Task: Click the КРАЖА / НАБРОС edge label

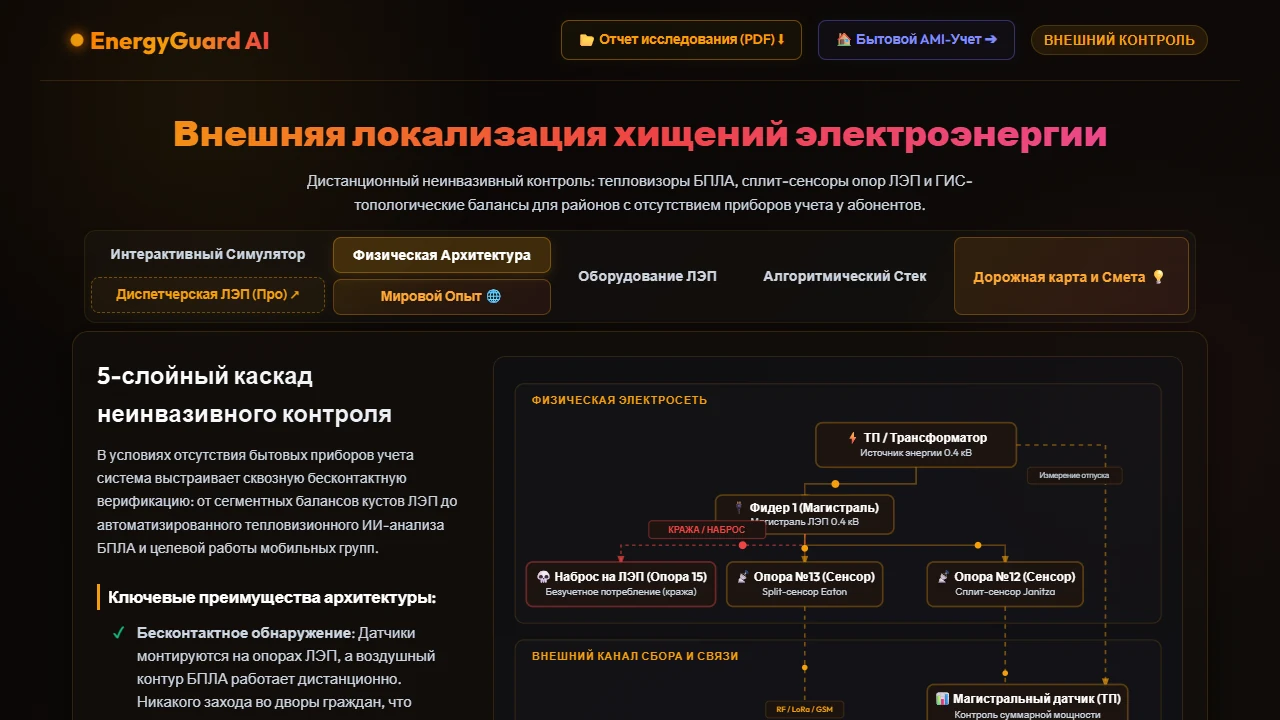Action: [707, 529]
